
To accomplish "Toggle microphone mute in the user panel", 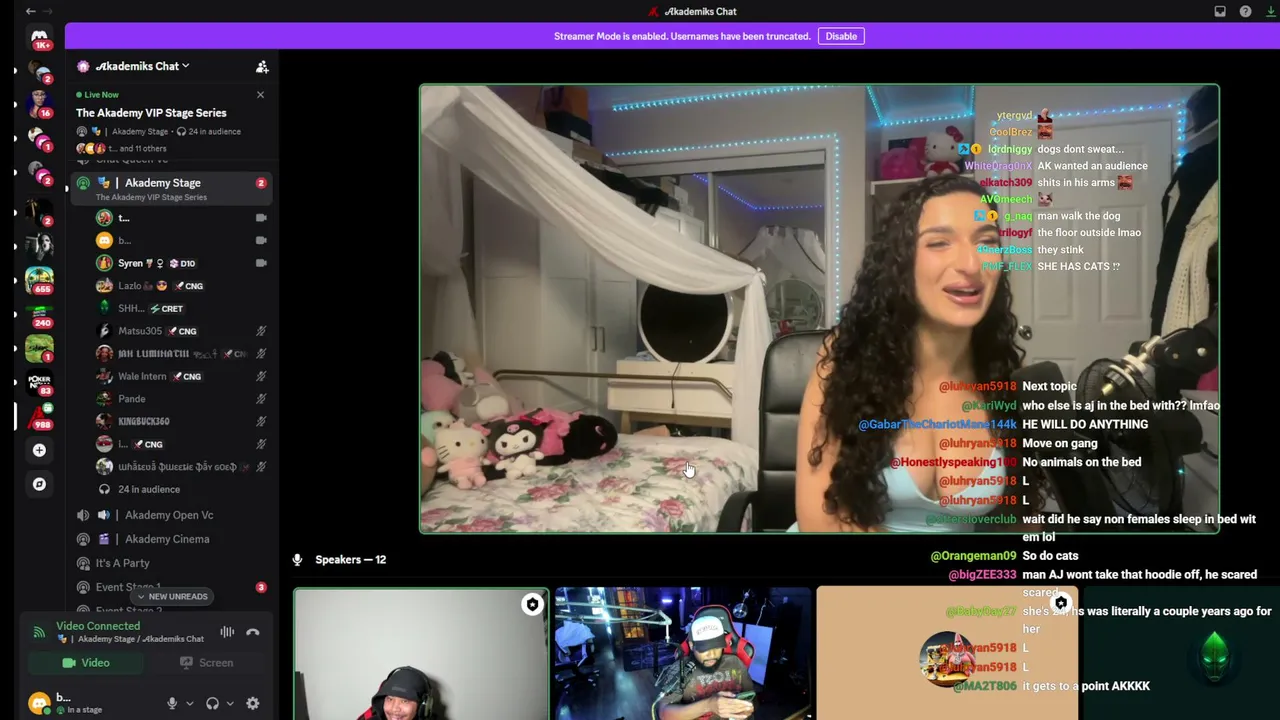I will [172, 703].
